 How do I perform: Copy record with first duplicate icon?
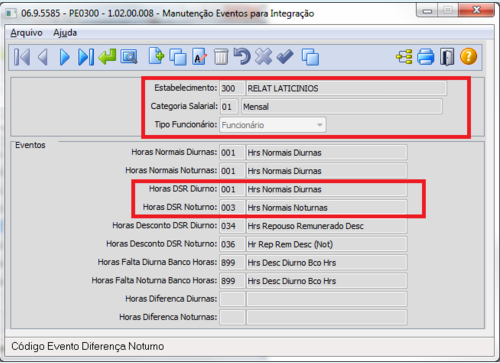178,57
